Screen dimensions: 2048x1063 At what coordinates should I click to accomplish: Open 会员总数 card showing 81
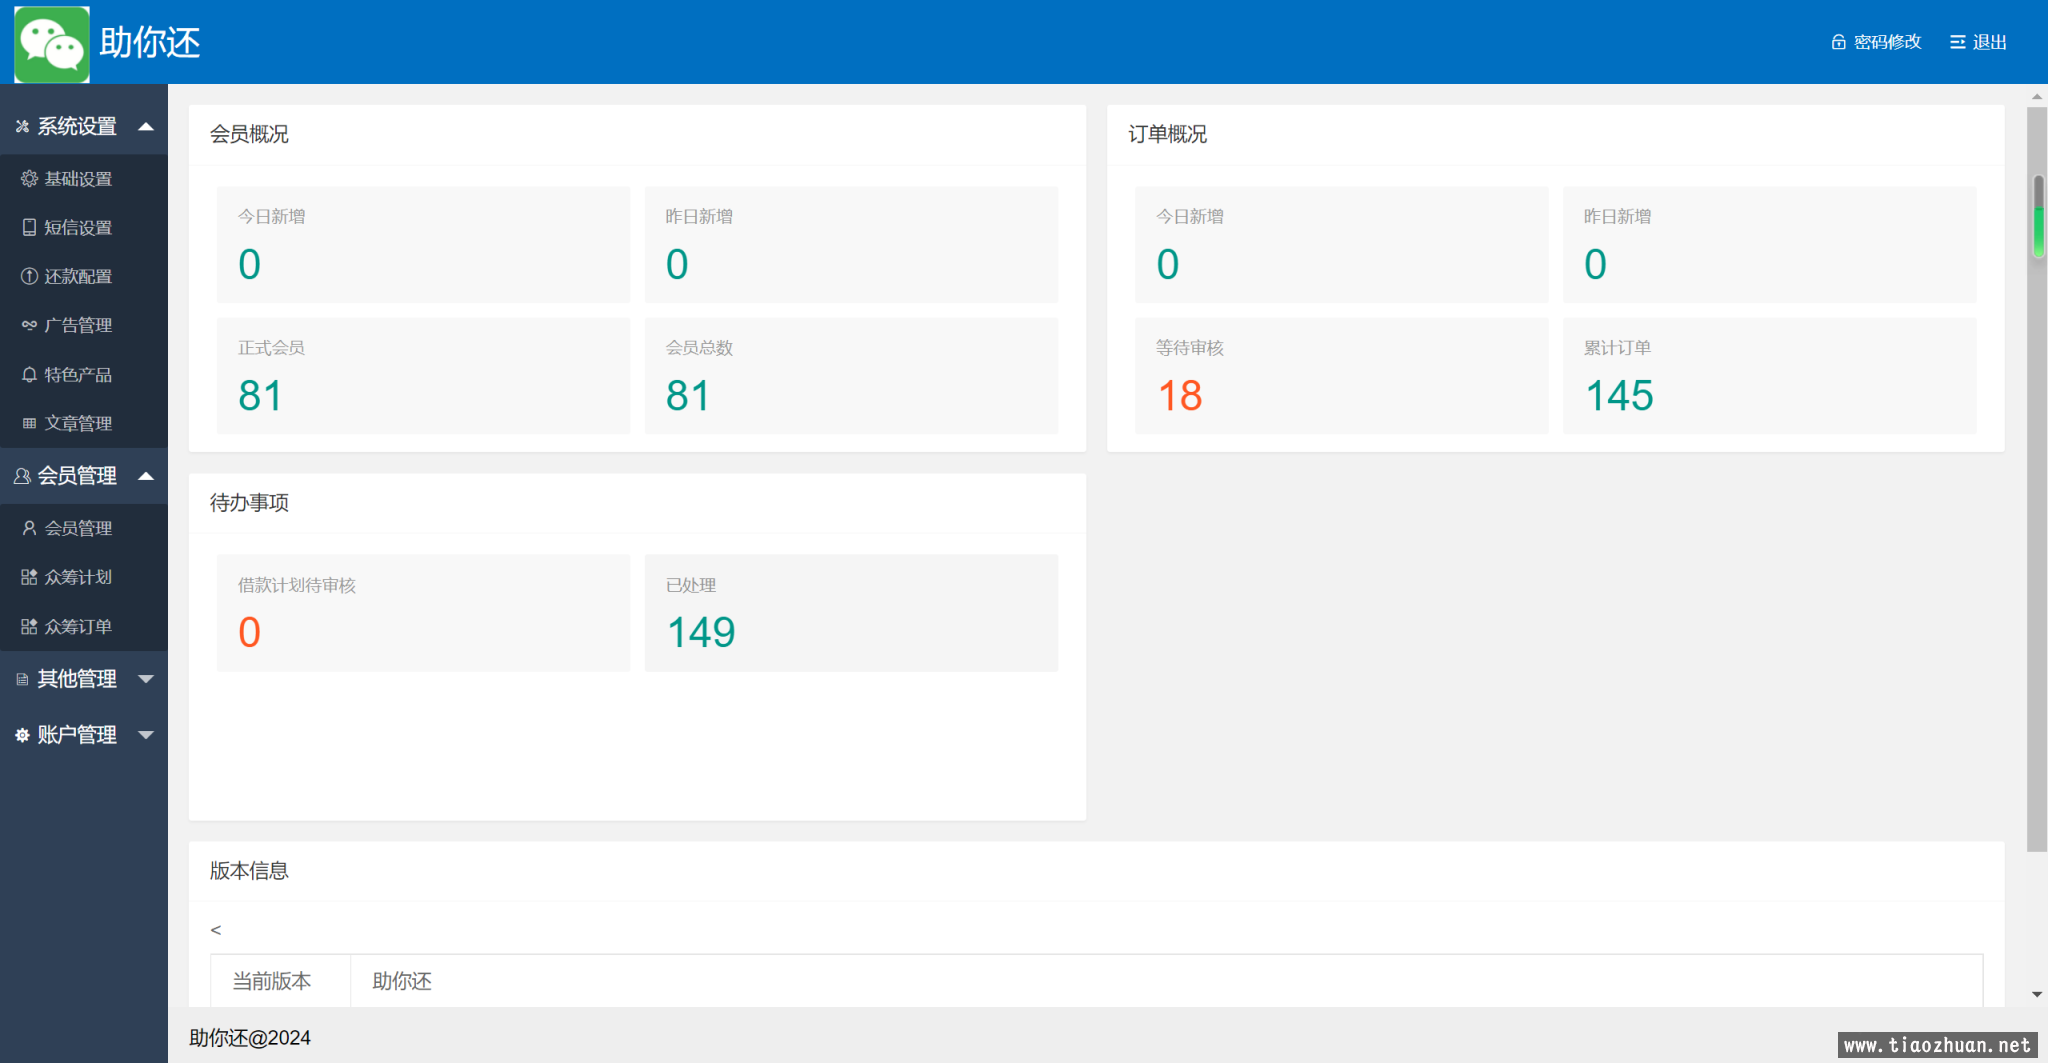coord(851,376)
